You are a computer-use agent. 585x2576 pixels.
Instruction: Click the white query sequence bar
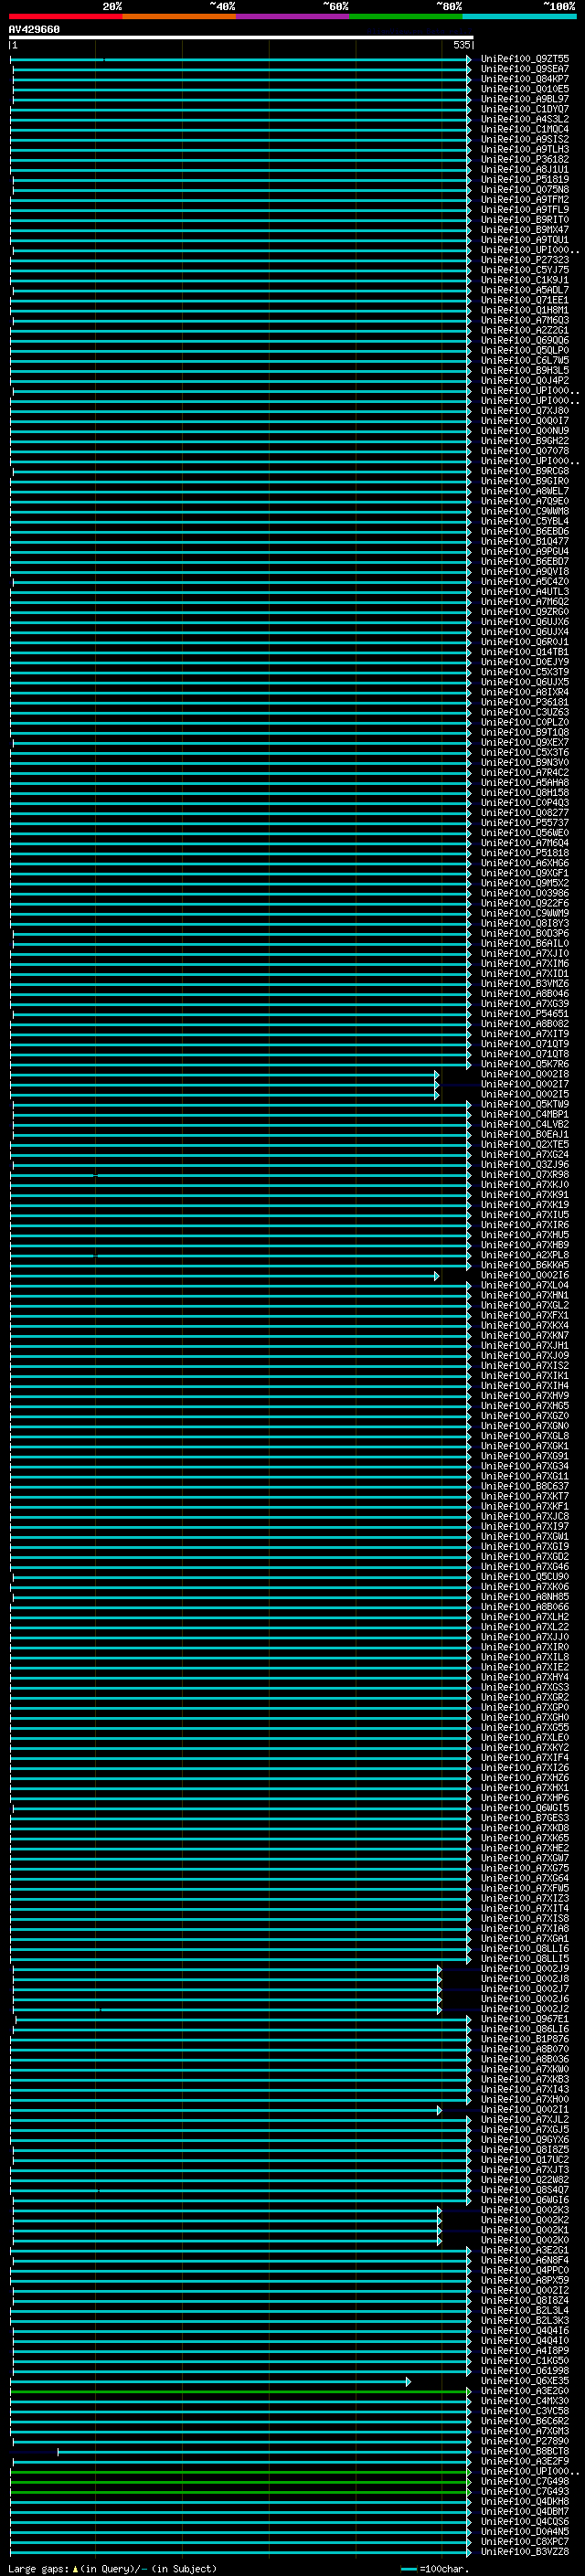[240, 37]
